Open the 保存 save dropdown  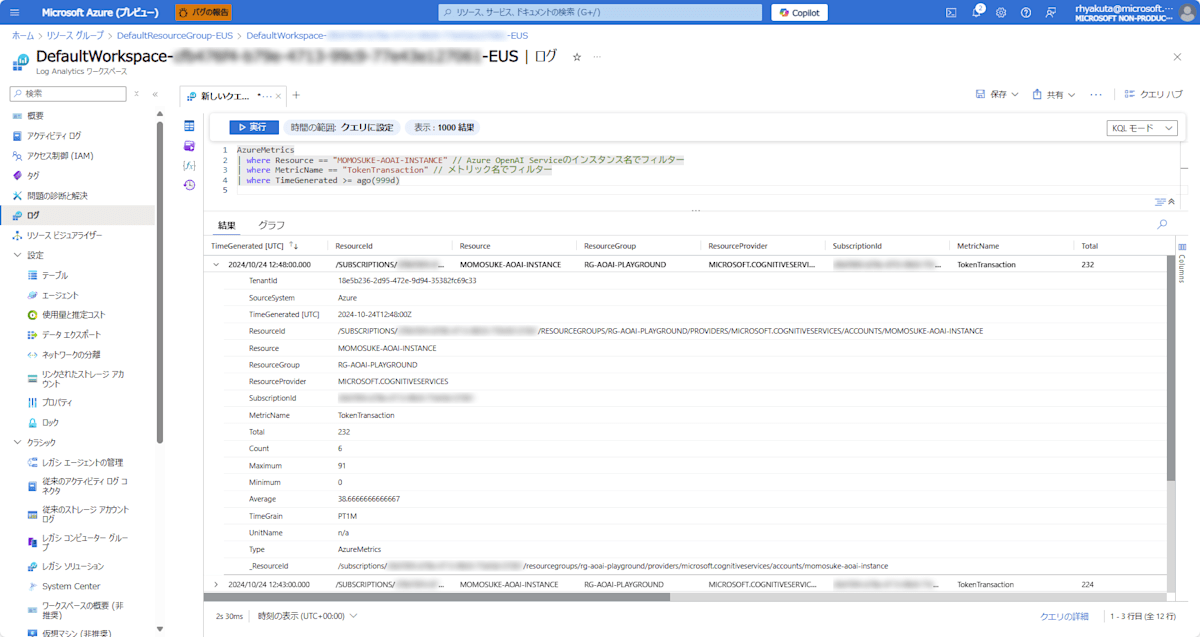[x=997, y=94]
